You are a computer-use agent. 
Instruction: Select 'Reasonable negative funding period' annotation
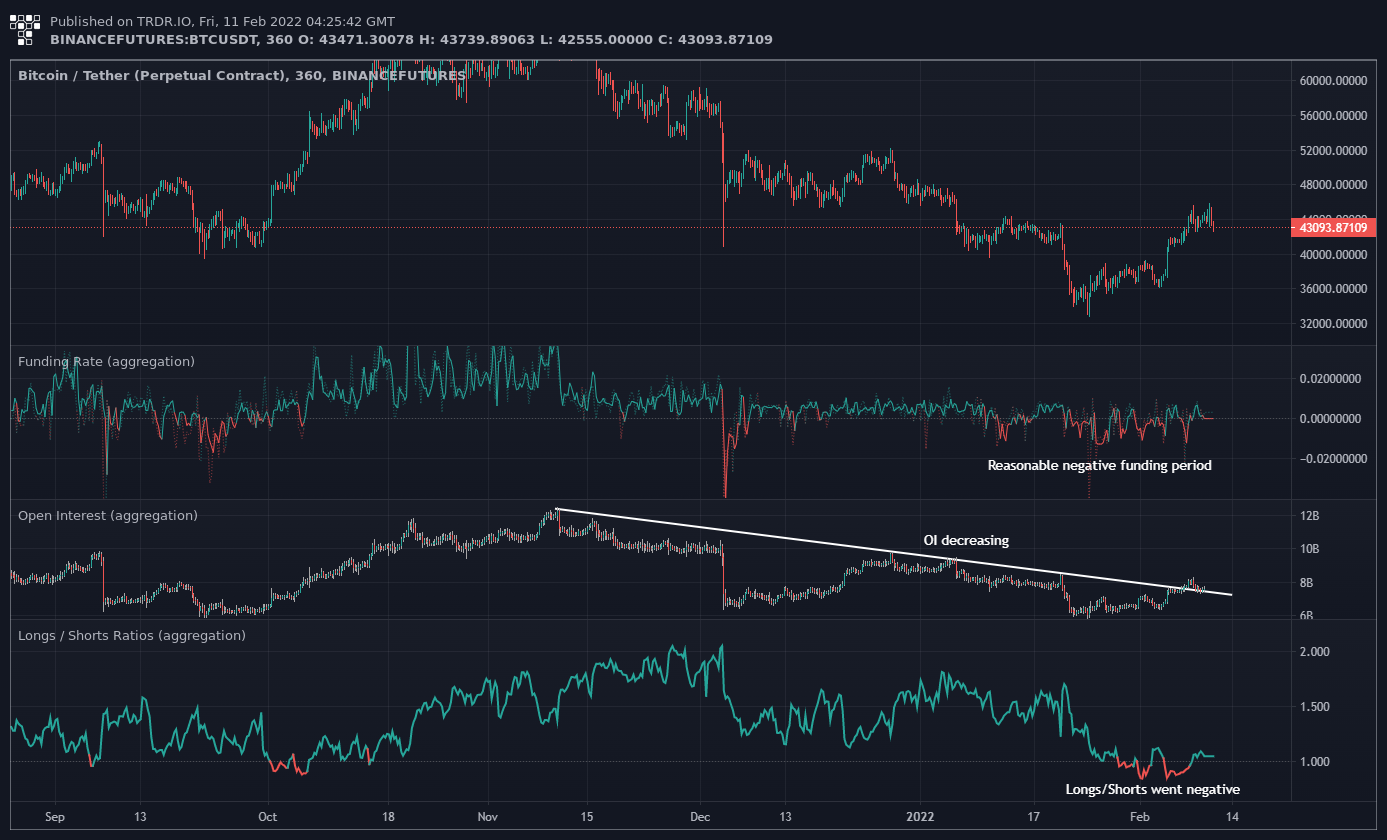click(1099, 465)
